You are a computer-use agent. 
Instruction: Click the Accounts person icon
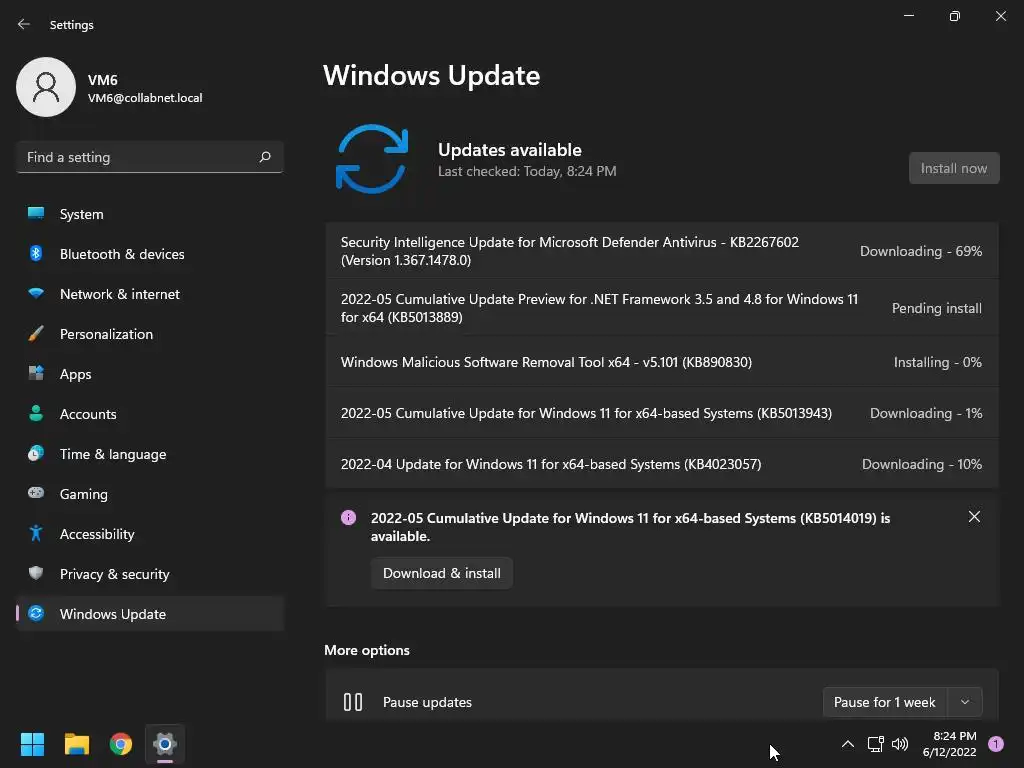click(36, 413)
